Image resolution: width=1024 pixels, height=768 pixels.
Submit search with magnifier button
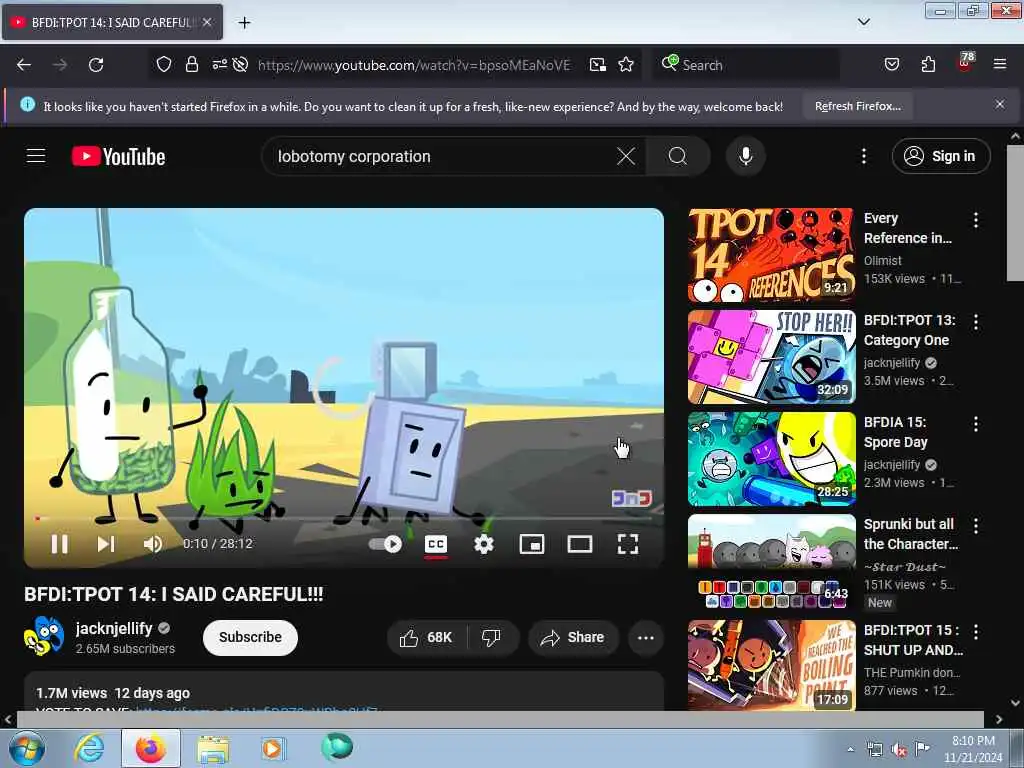pyautogui.click(x=678, y=156)
